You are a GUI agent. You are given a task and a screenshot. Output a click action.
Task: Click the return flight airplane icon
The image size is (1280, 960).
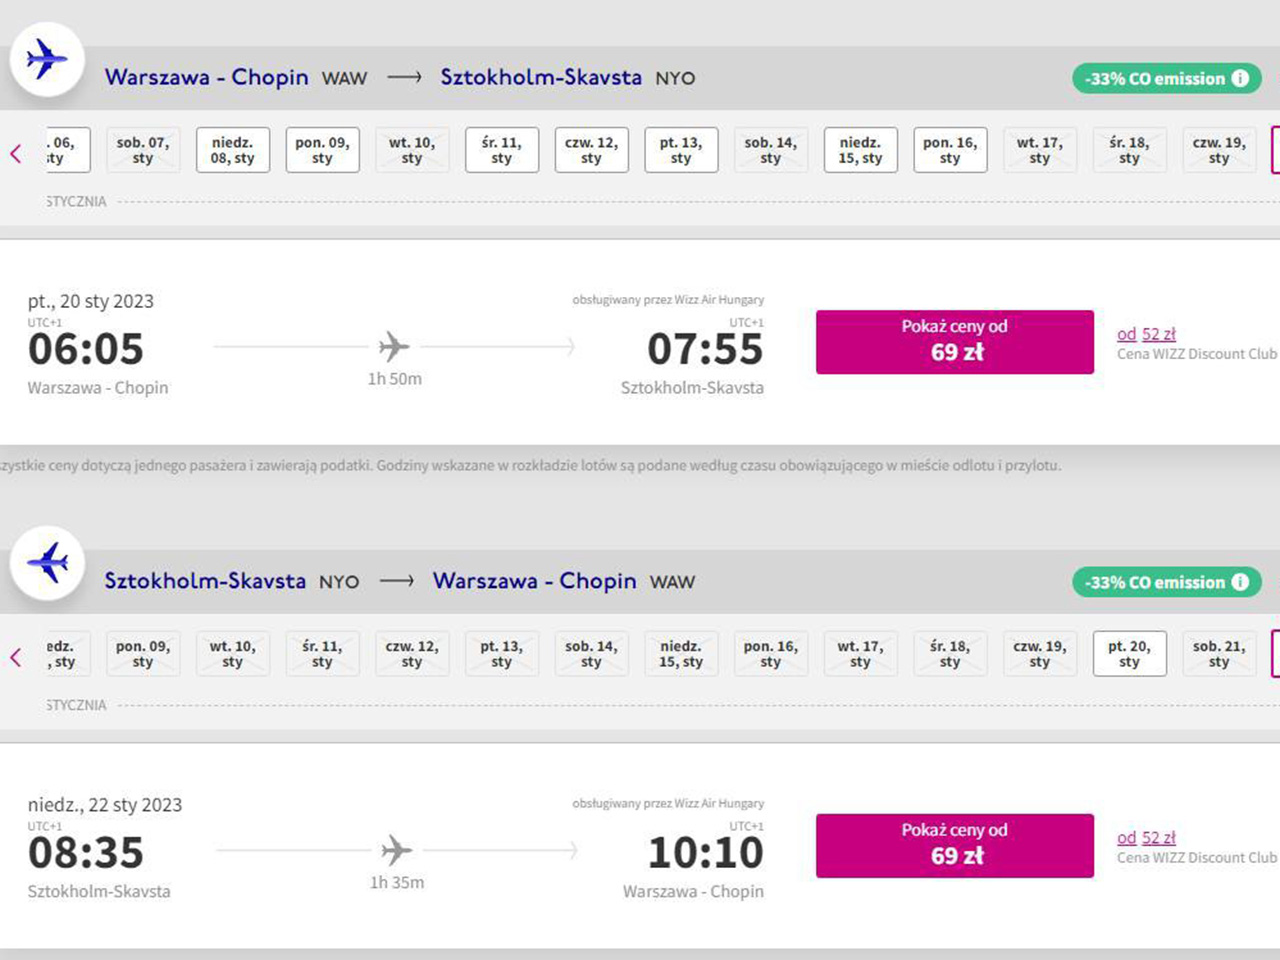click(x=47, y=563)
